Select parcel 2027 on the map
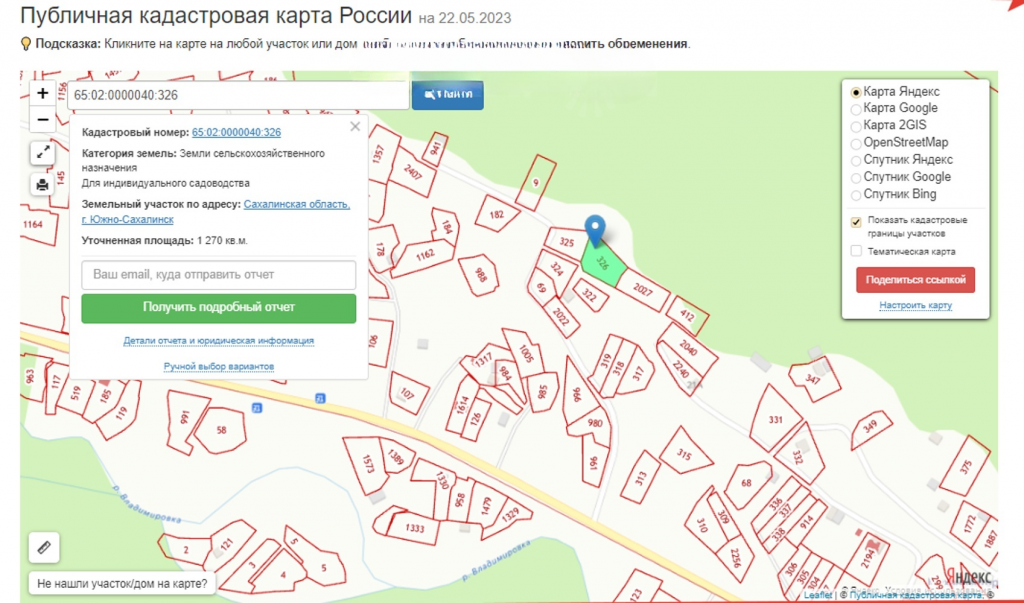This screenshot has width=1024, height=603. coord(643,290)
